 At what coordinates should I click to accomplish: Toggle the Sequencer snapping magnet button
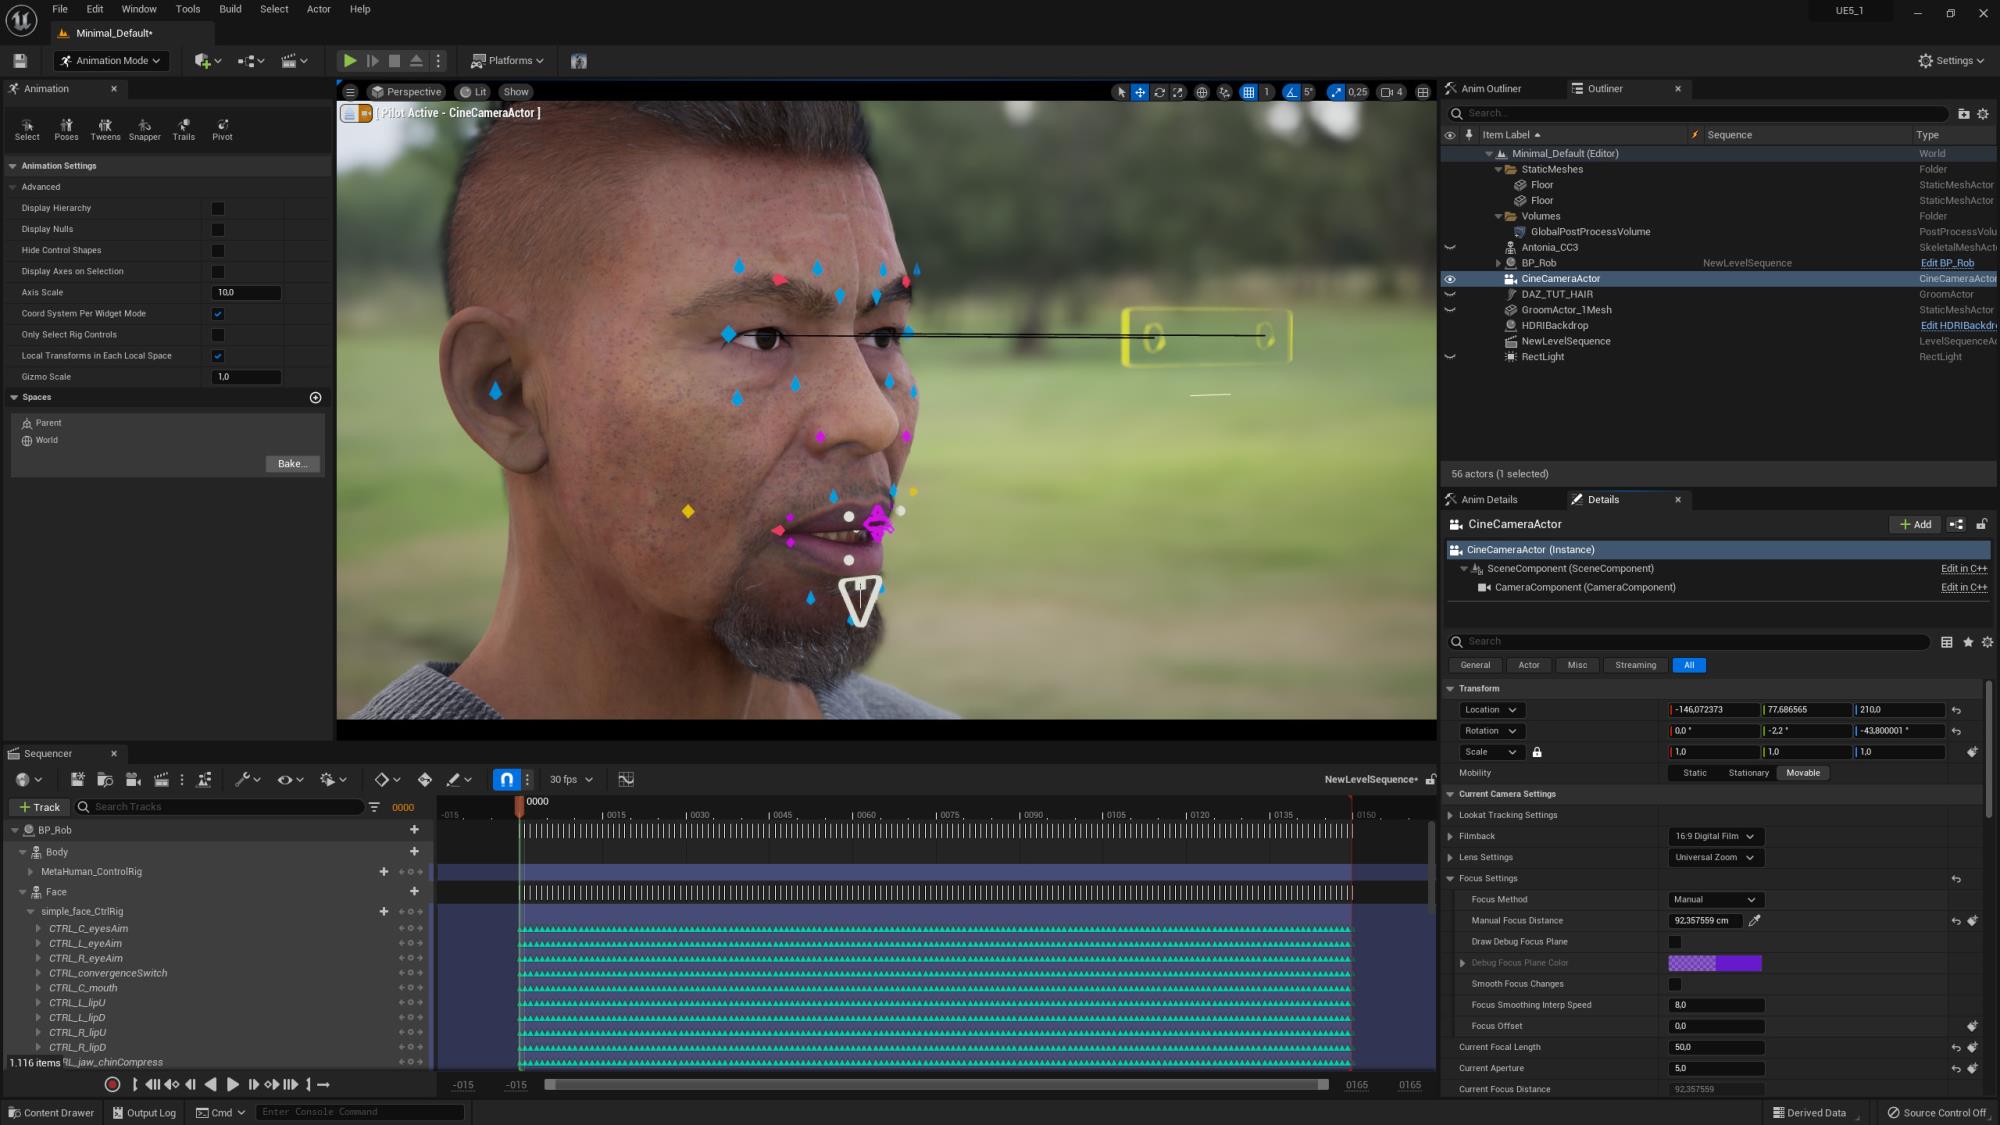pyautogui.click(x=507, y=779)
